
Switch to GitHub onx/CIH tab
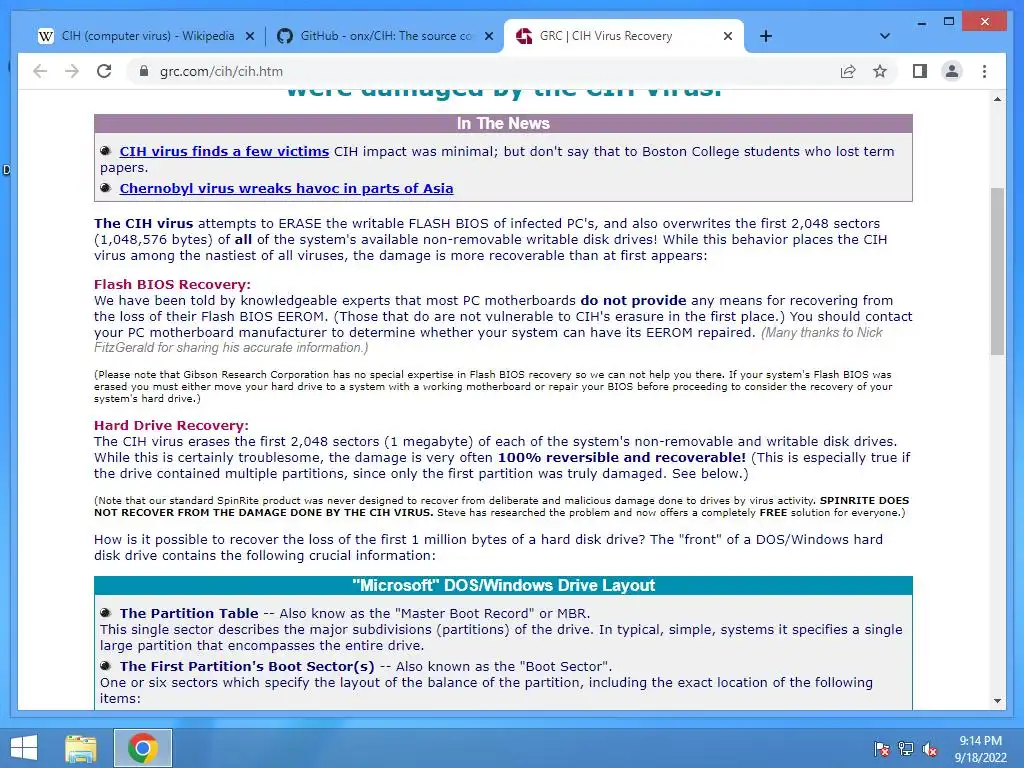coord(385,36)
